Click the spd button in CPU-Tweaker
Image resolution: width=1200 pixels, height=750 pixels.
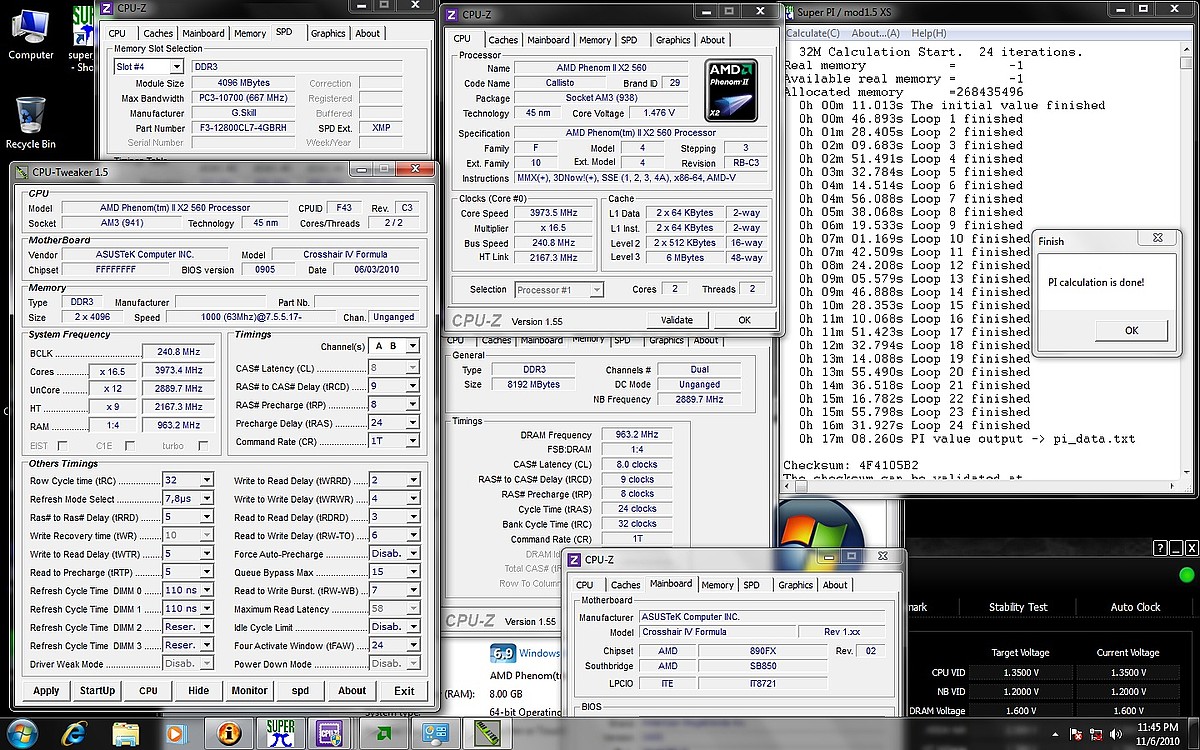tap(300, 690)
